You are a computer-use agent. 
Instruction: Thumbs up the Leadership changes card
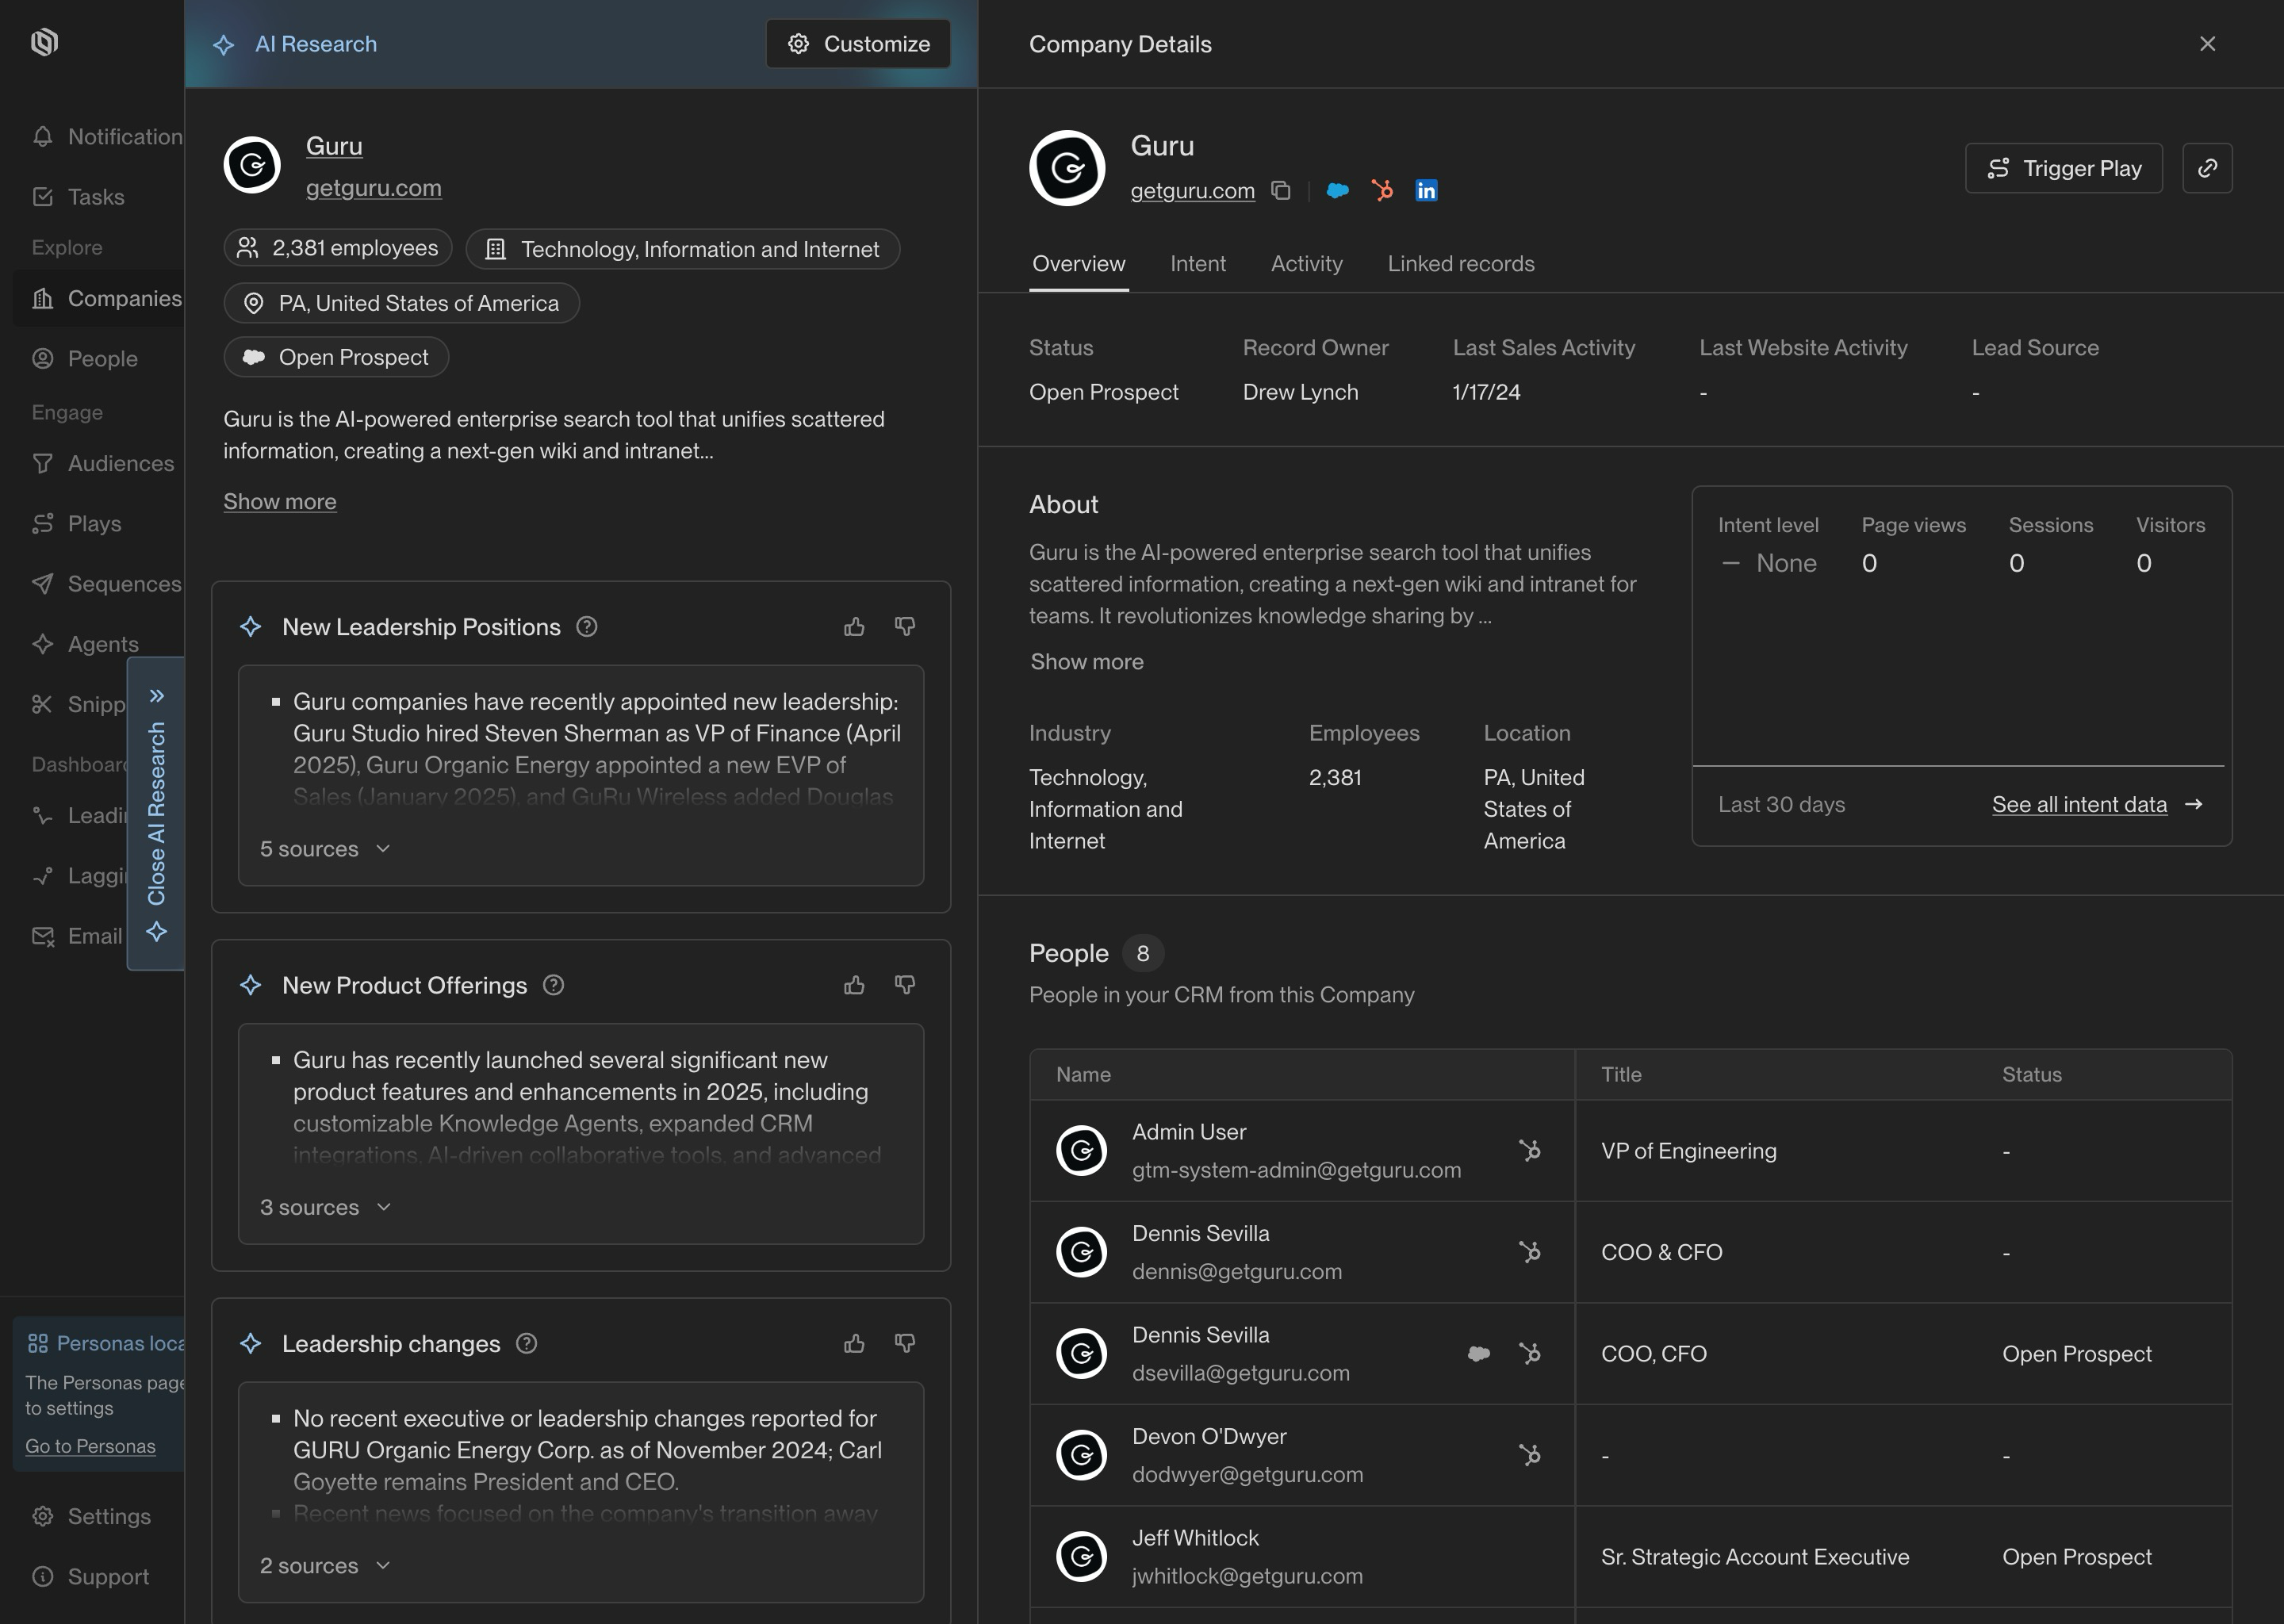[x=854, y=1344]
